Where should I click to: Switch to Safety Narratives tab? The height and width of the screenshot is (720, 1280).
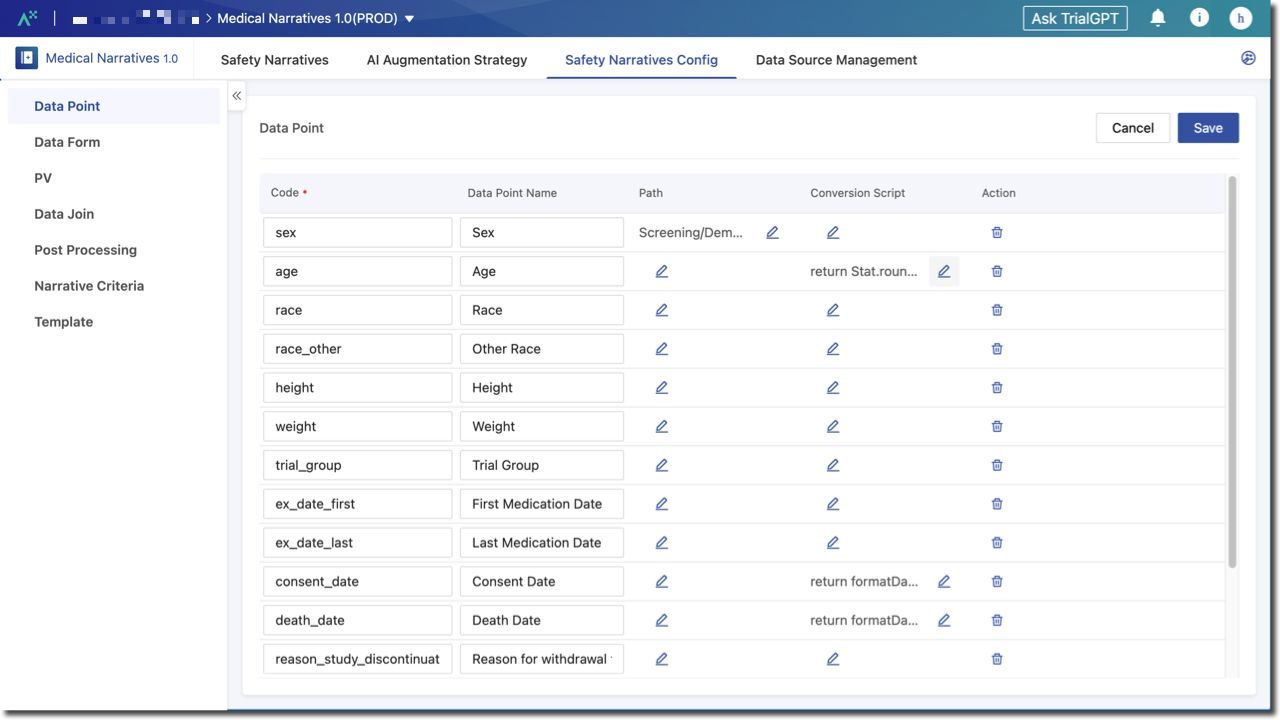(275, 60)
